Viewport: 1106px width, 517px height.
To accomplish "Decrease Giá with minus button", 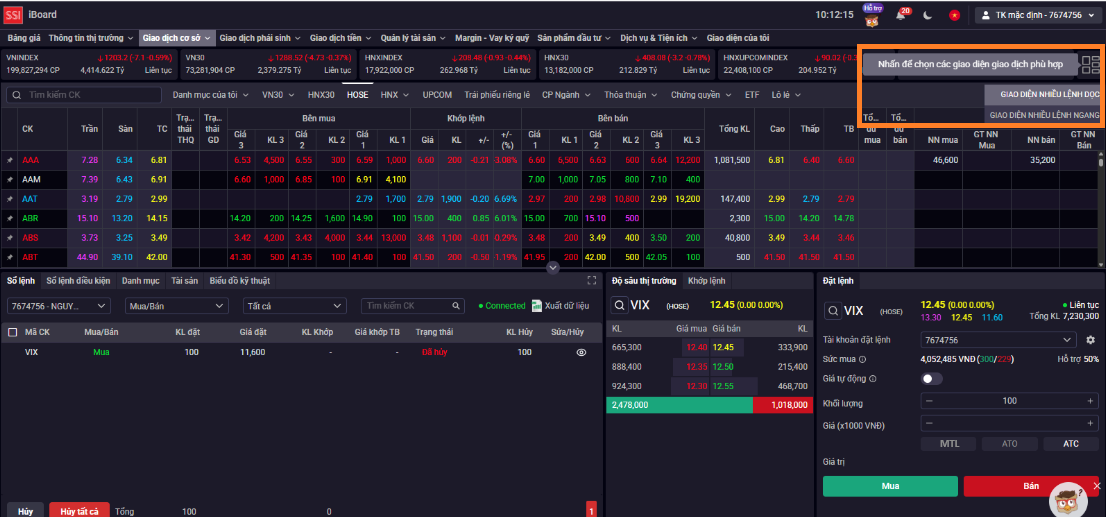I will coord(929,423).
